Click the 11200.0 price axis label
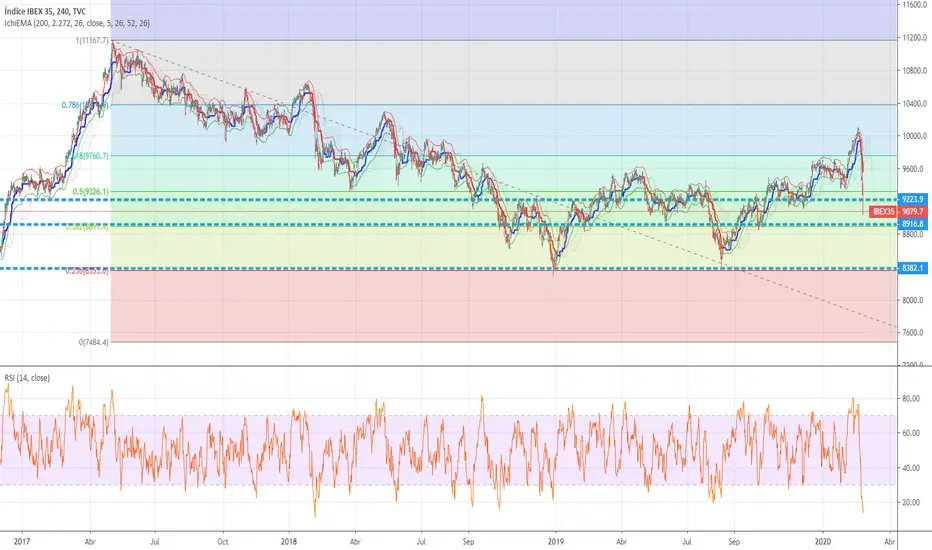 tap(914, 37)
